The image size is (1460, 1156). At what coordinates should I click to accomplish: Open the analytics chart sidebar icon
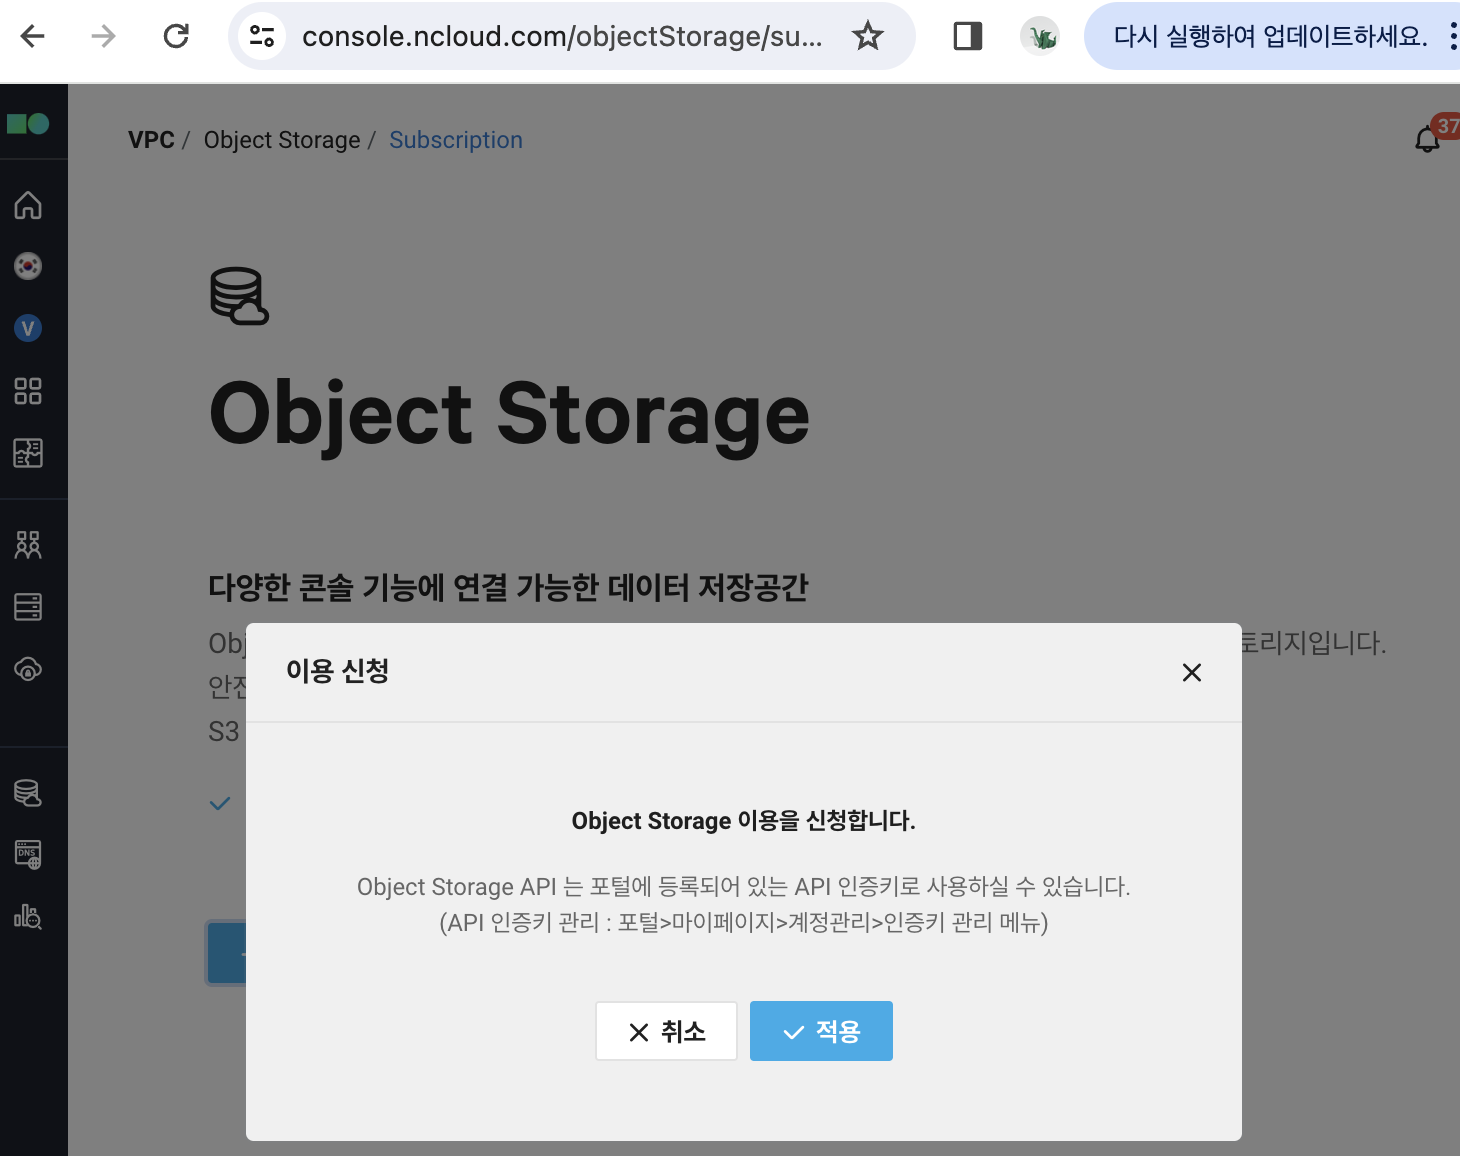tap(28, 917)
